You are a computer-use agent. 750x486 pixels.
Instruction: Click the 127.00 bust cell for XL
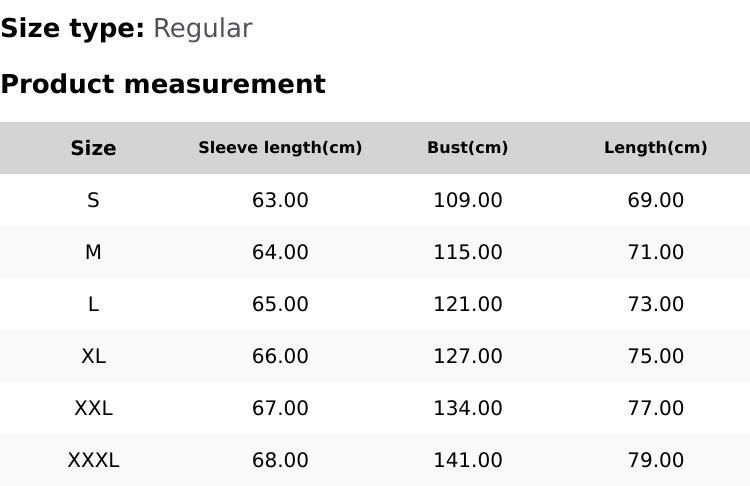pos(467,356)
